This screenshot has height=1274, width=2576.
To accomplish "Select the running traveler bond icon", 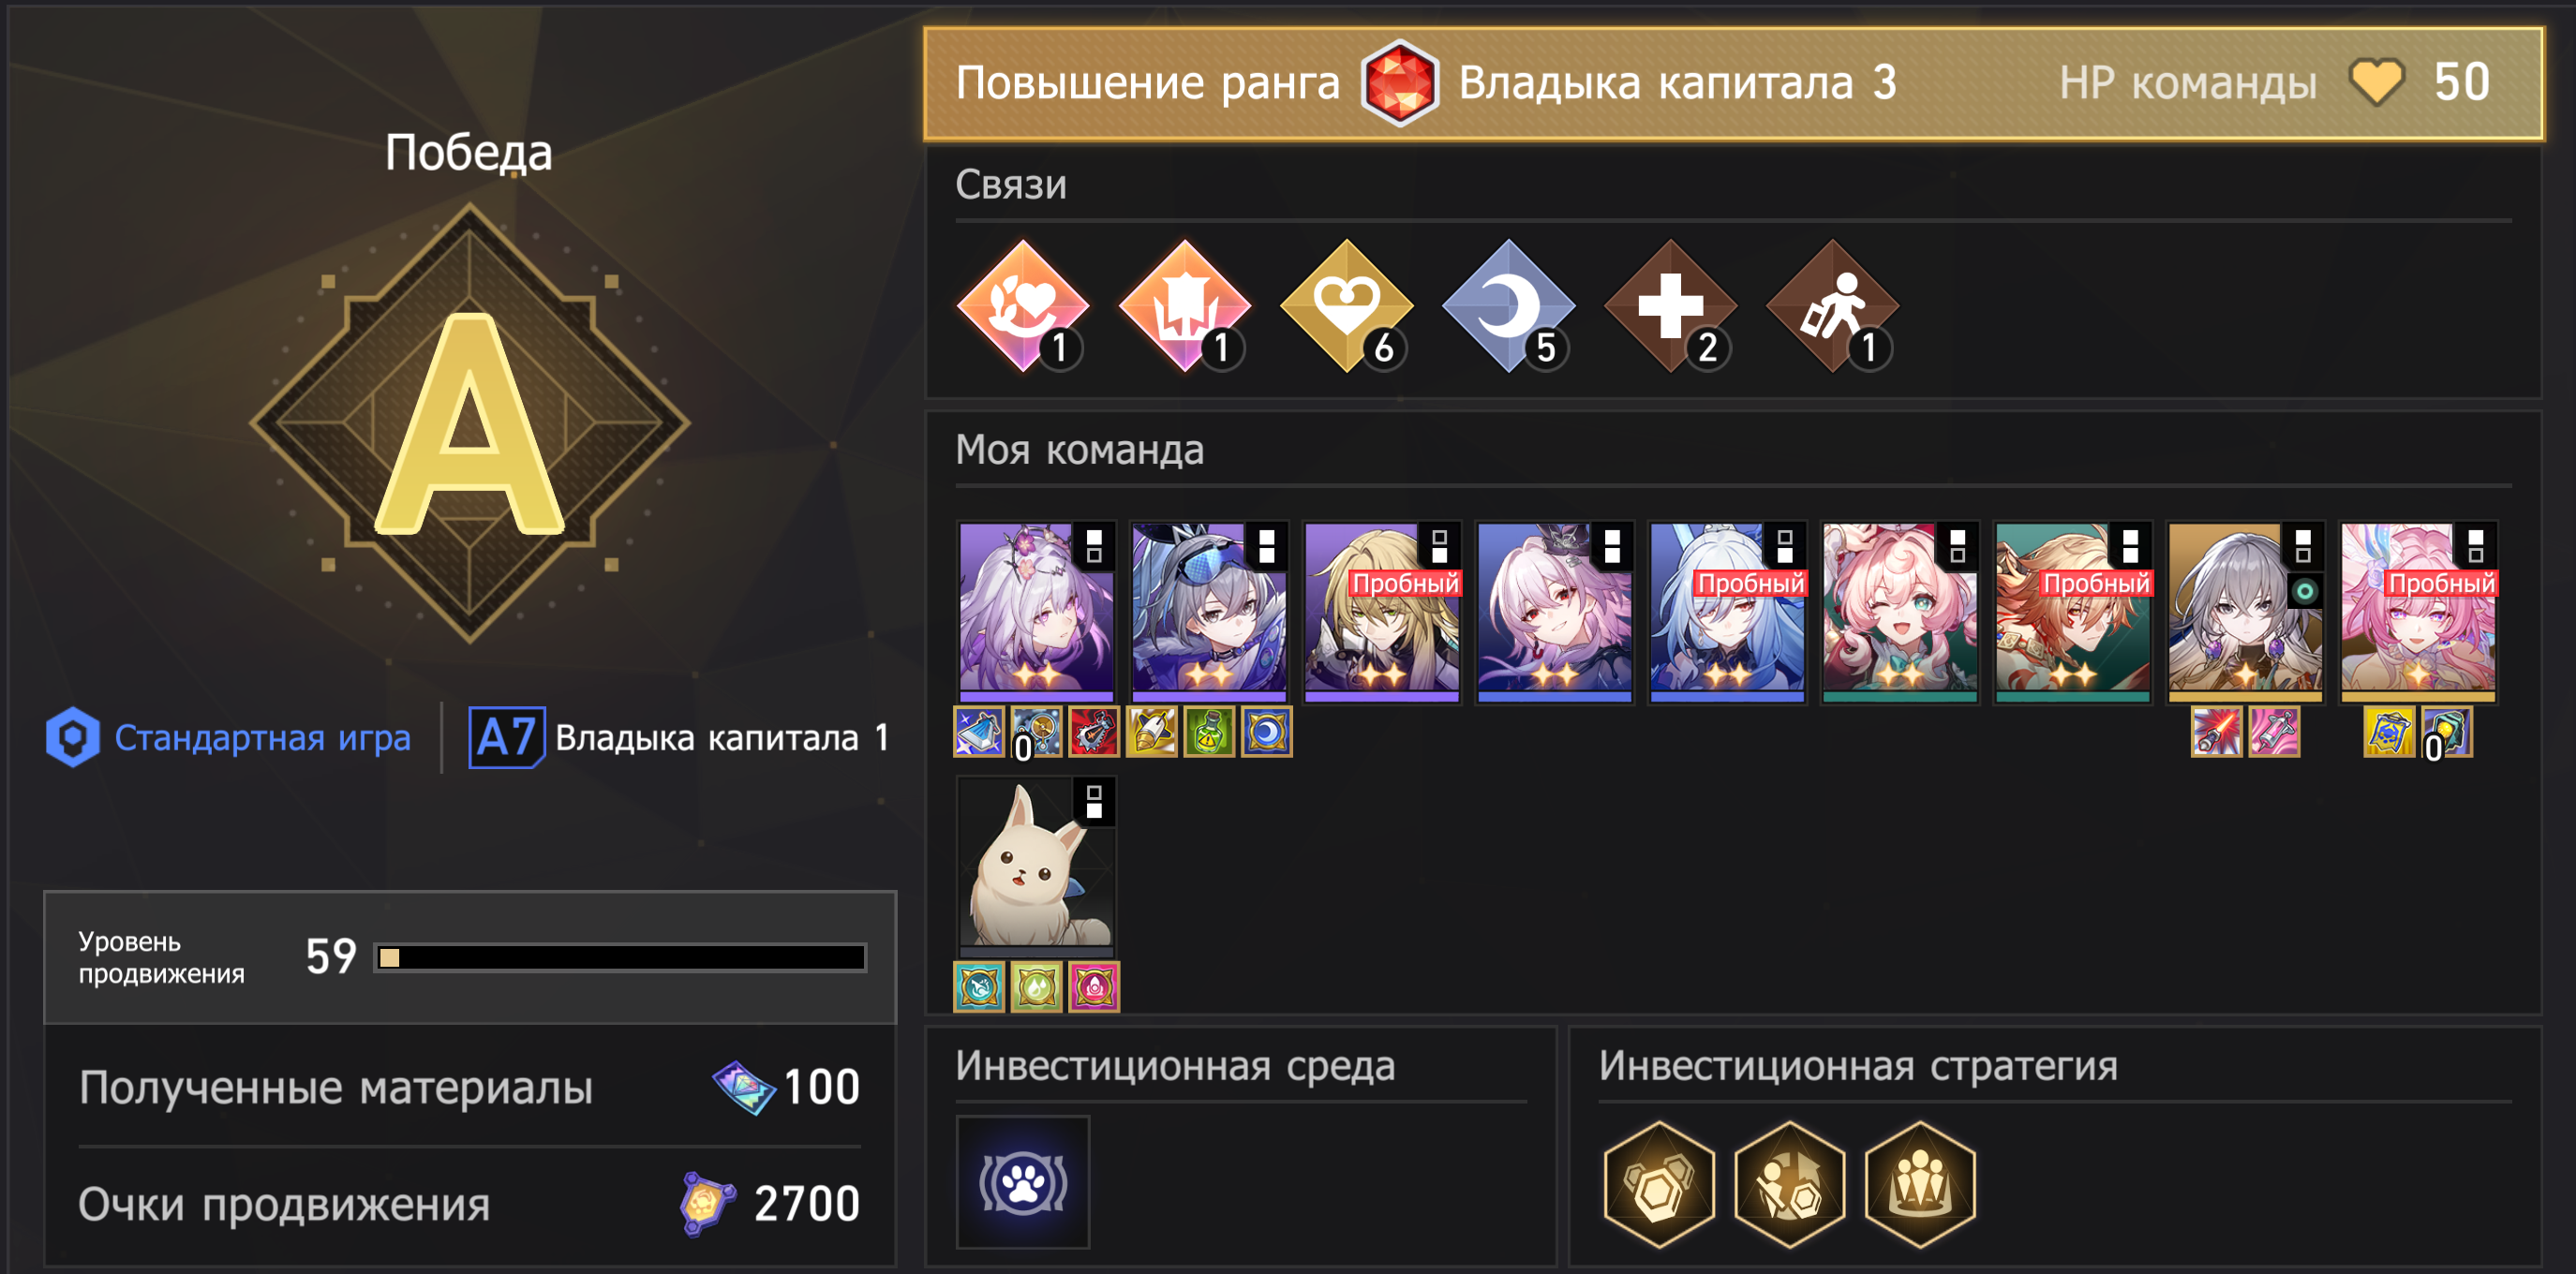I will pyautogui.click(x=1833, y=306).
